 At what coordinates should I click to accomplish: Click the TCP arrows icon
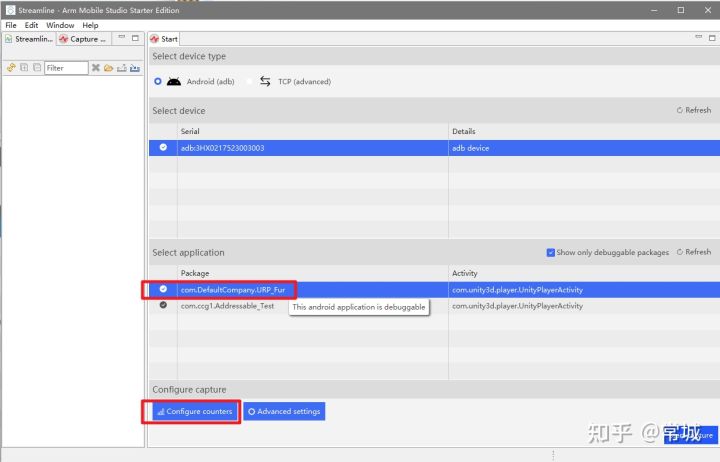click(265, 81)
